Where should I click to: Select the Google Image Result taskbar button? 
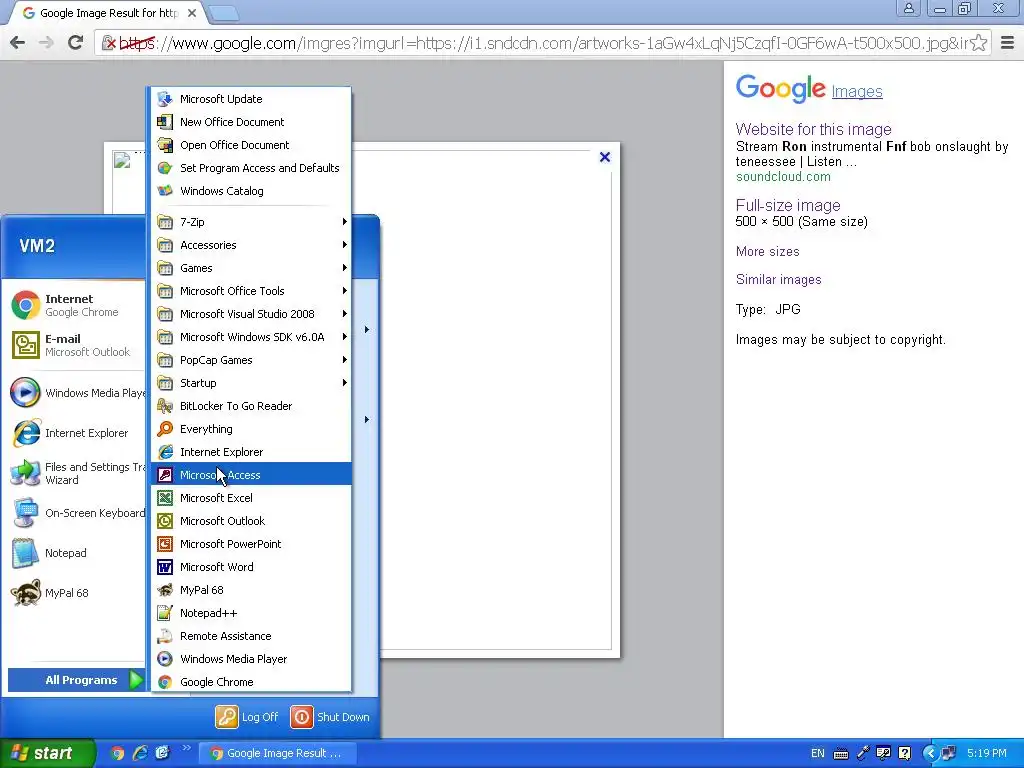[x=278, y=753]
